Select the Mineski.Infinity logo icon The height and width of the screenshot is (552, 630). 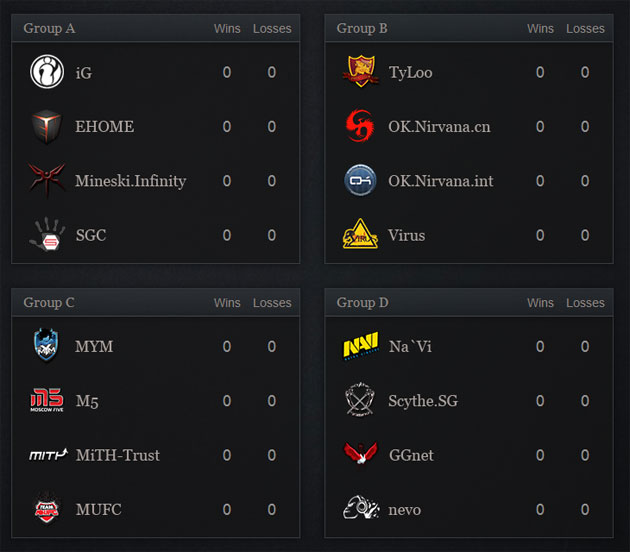point(46,181)
